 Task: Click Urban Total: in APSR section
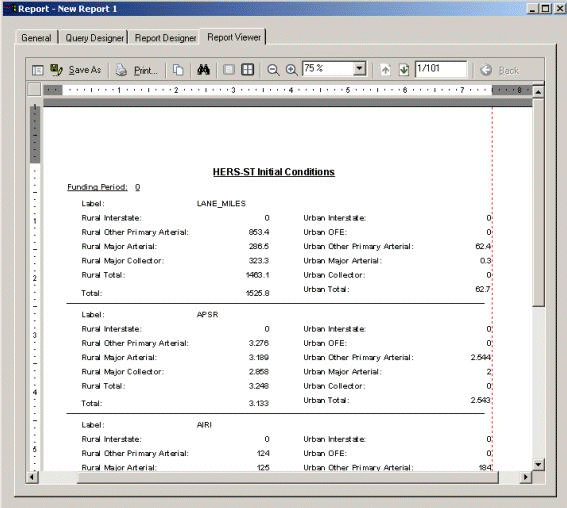click(x=326, y=400)
